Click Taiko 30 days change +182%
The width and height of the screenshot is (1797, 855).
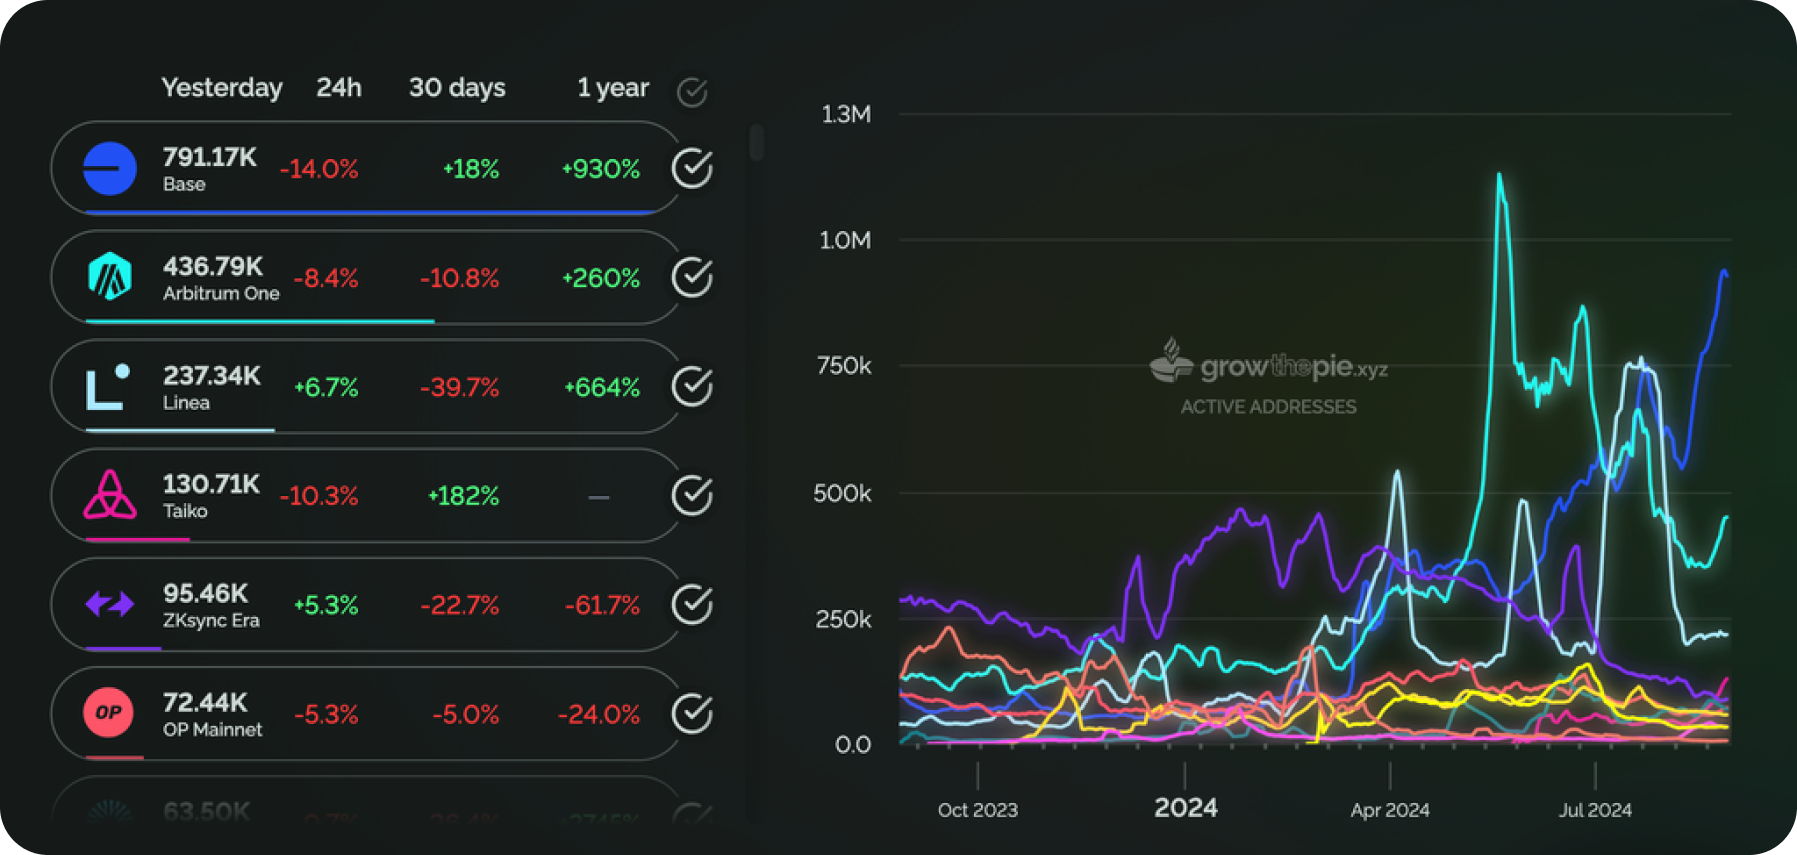tap(463, 496)
